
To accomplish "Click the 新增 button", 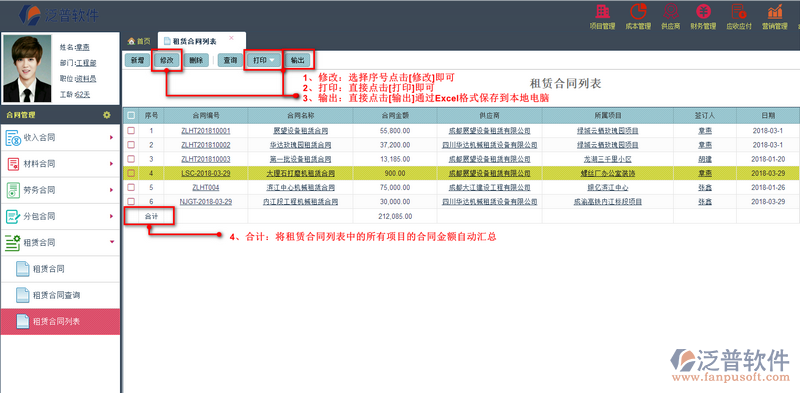I will [x=137, y=60].
